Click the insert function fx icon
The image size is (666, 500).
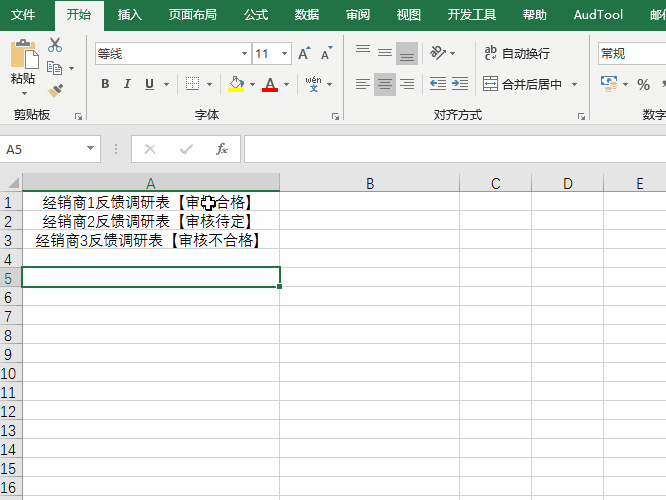pos(222,149)
